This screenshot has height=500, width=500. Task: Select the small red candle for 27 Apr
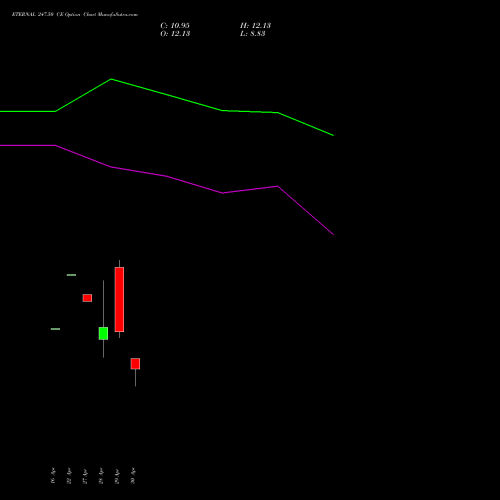[x=87, y=298]
